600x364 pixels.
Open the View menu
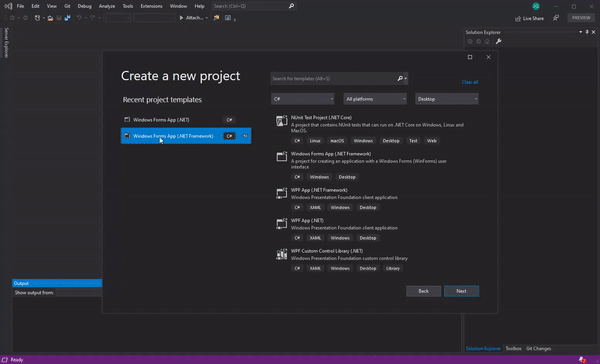pyautogui.click(x=52, y=6)
